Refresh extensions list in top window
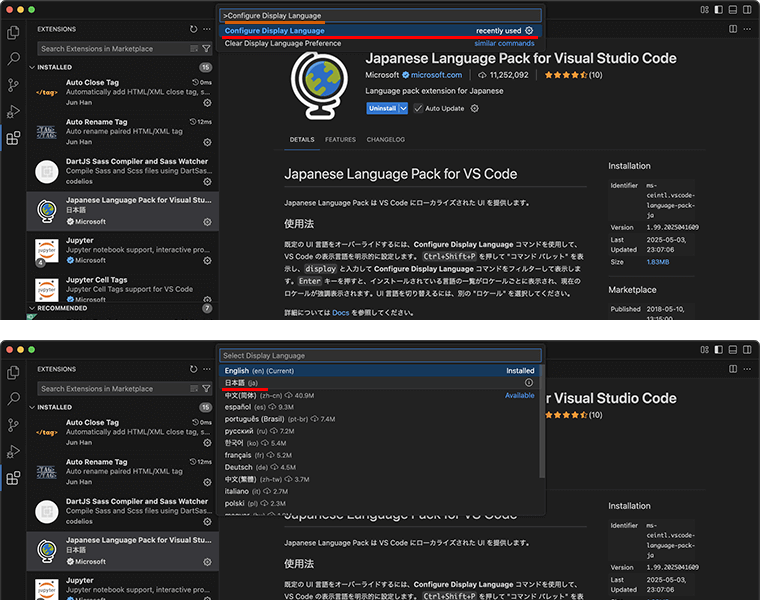Viewport: 760px width, 600px height. 193,29
